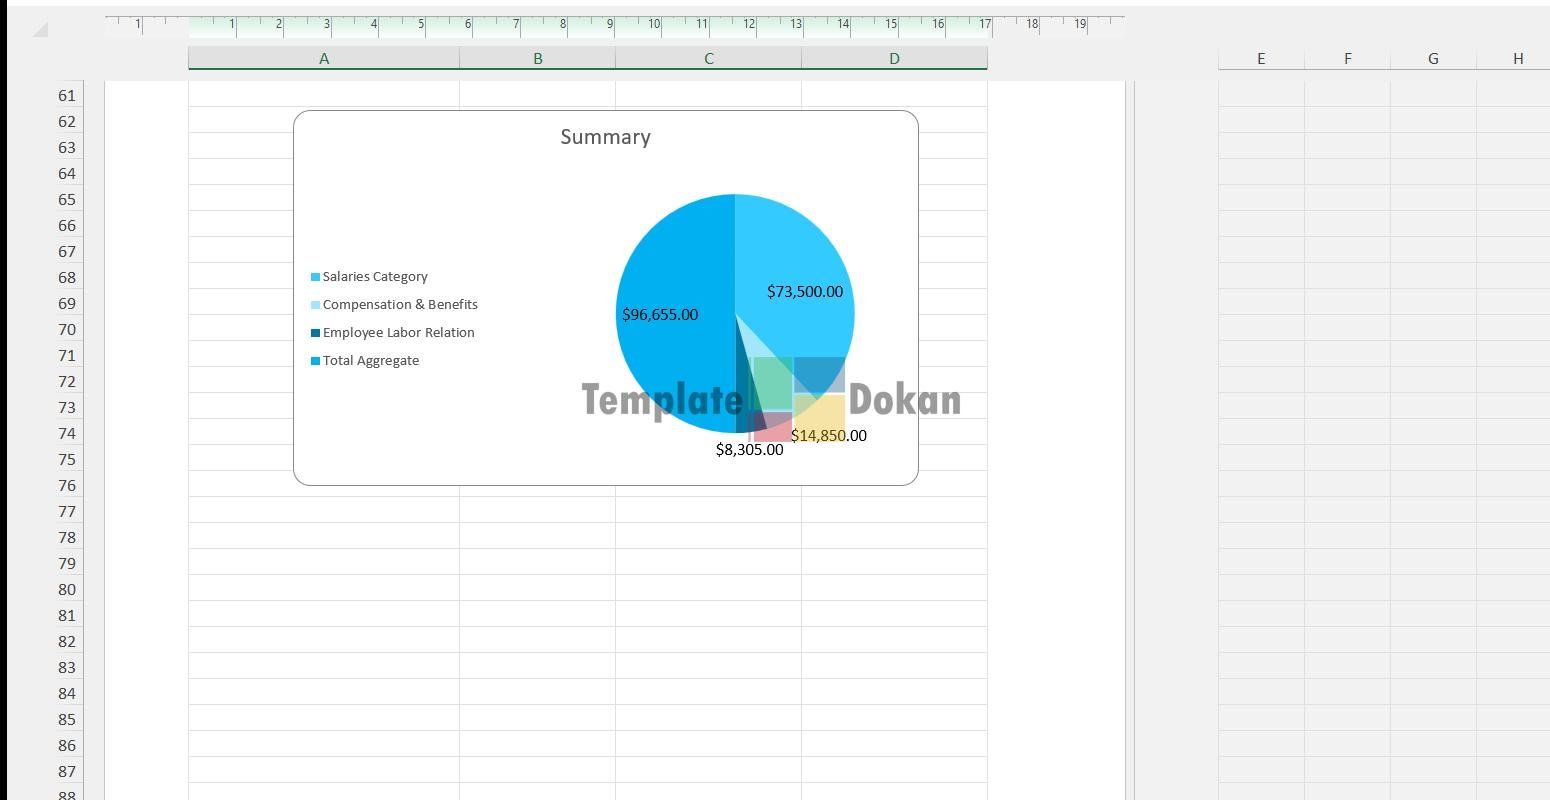Image resolution: width=1550 pixels, height=800 pixels.
Task: Select row 61 header
Action: (67, 96)
